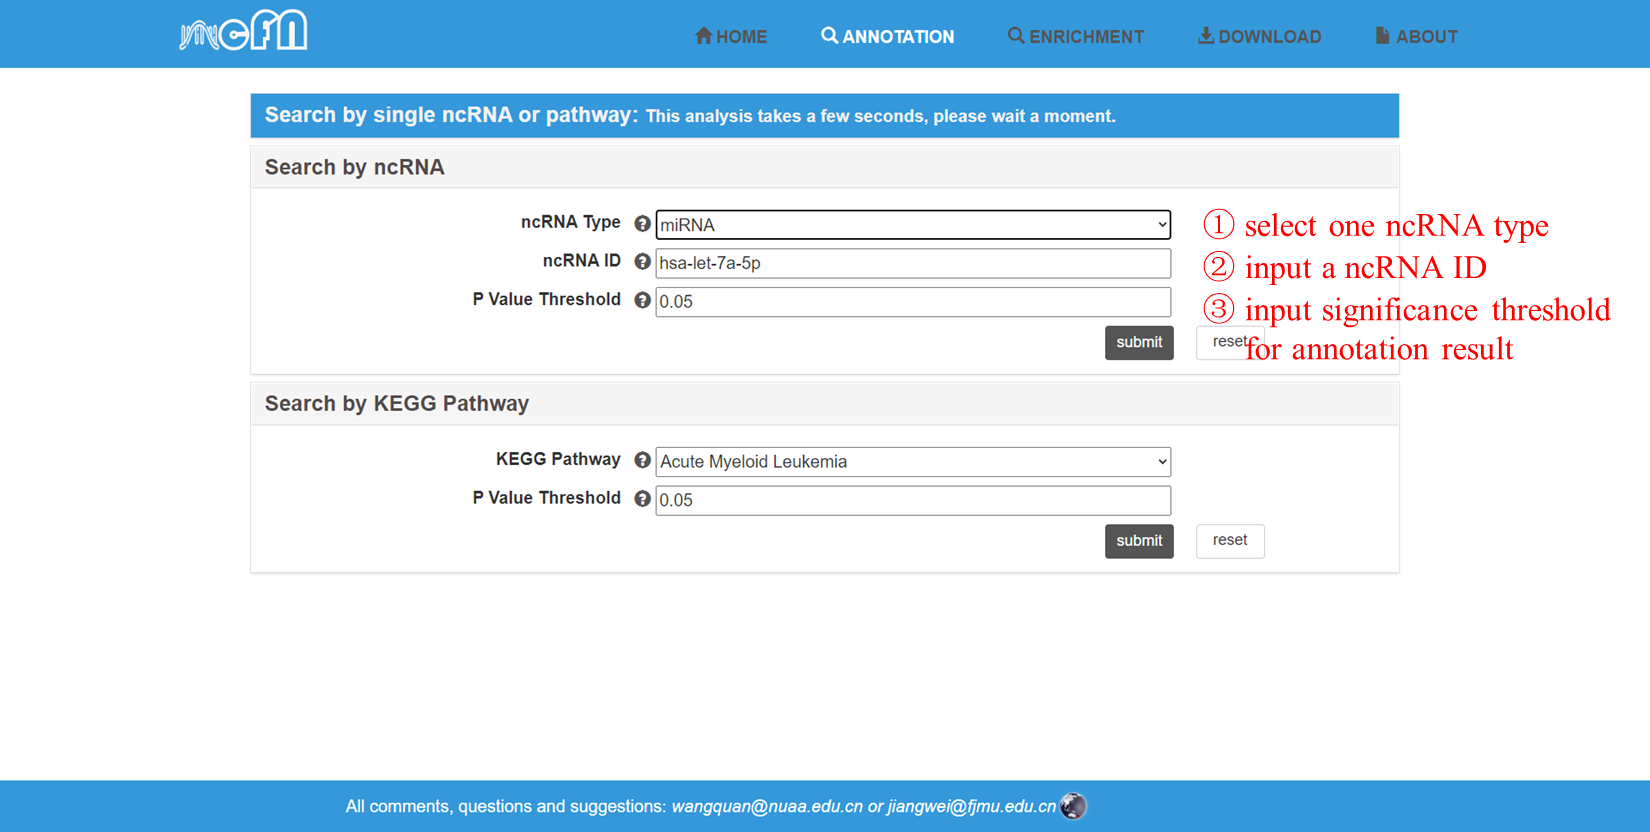Click the ncRNA ID input field
Image resolution: width=1650 pixels, height=832 pixels.
(912, 264)
